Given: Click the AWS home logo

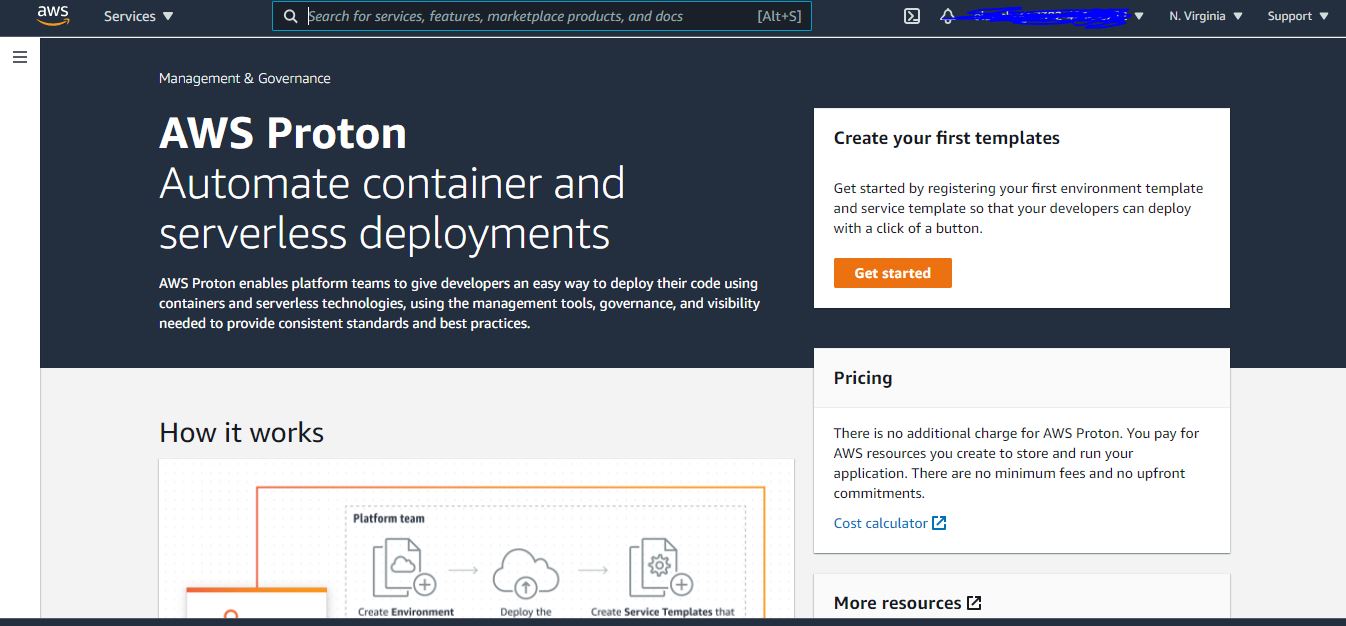Looking at the screenshot, I should (52, 16).
